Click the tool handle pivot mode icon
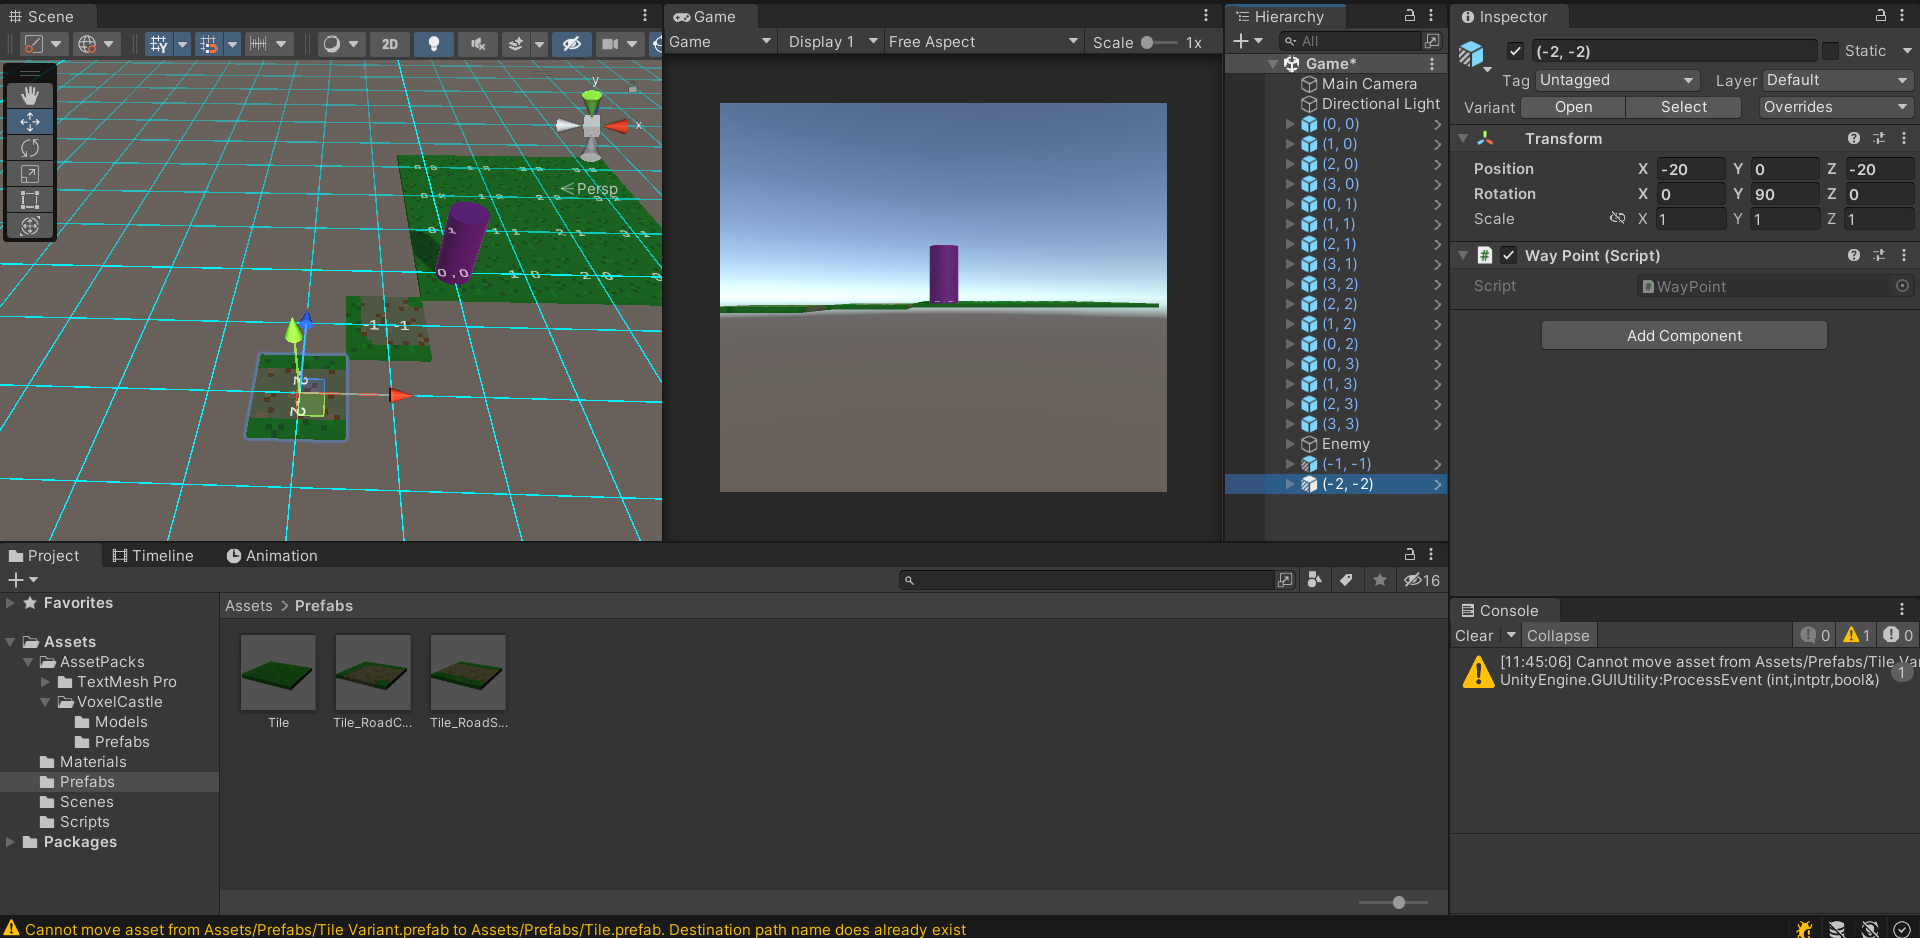The height and width of the screenshot is (938, 1920). (42, 44)
